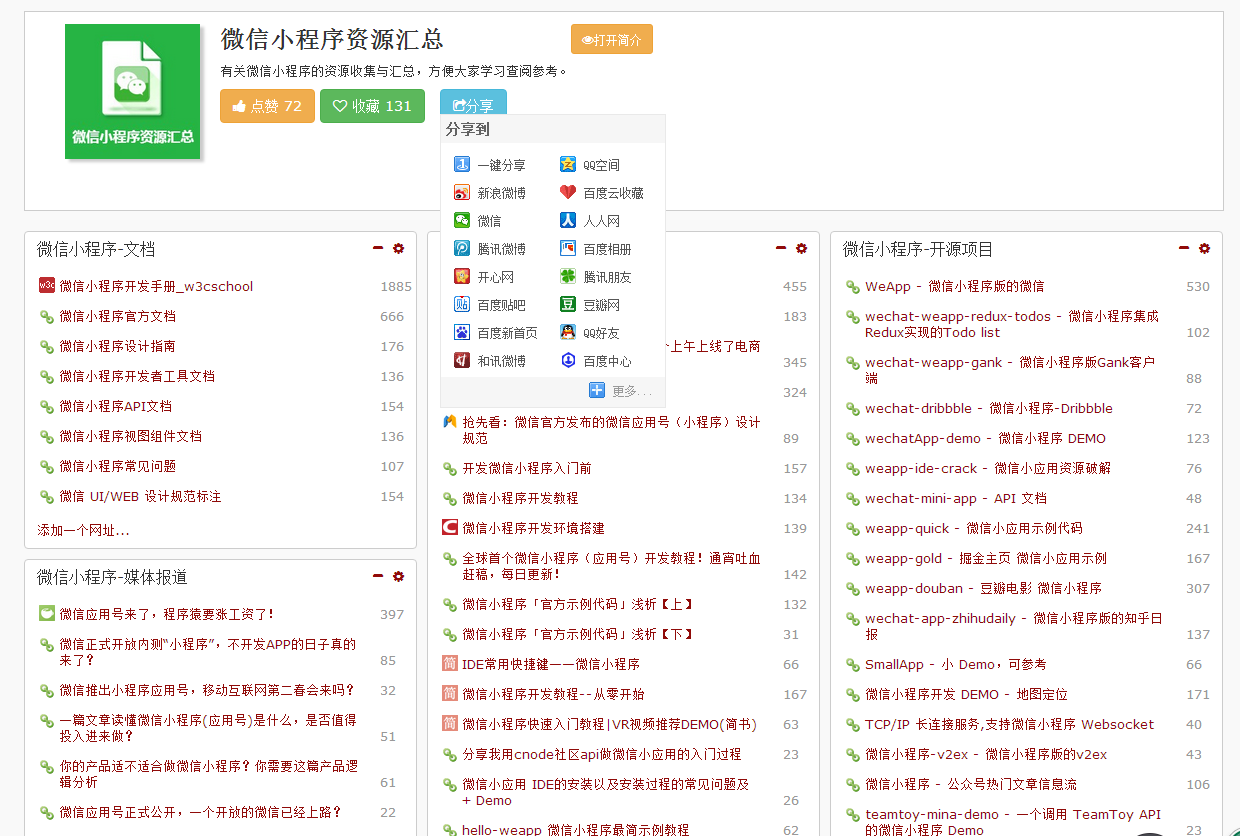Click the Douban share icon
The height and width of the screenshot is (836, 1240).
568,305
